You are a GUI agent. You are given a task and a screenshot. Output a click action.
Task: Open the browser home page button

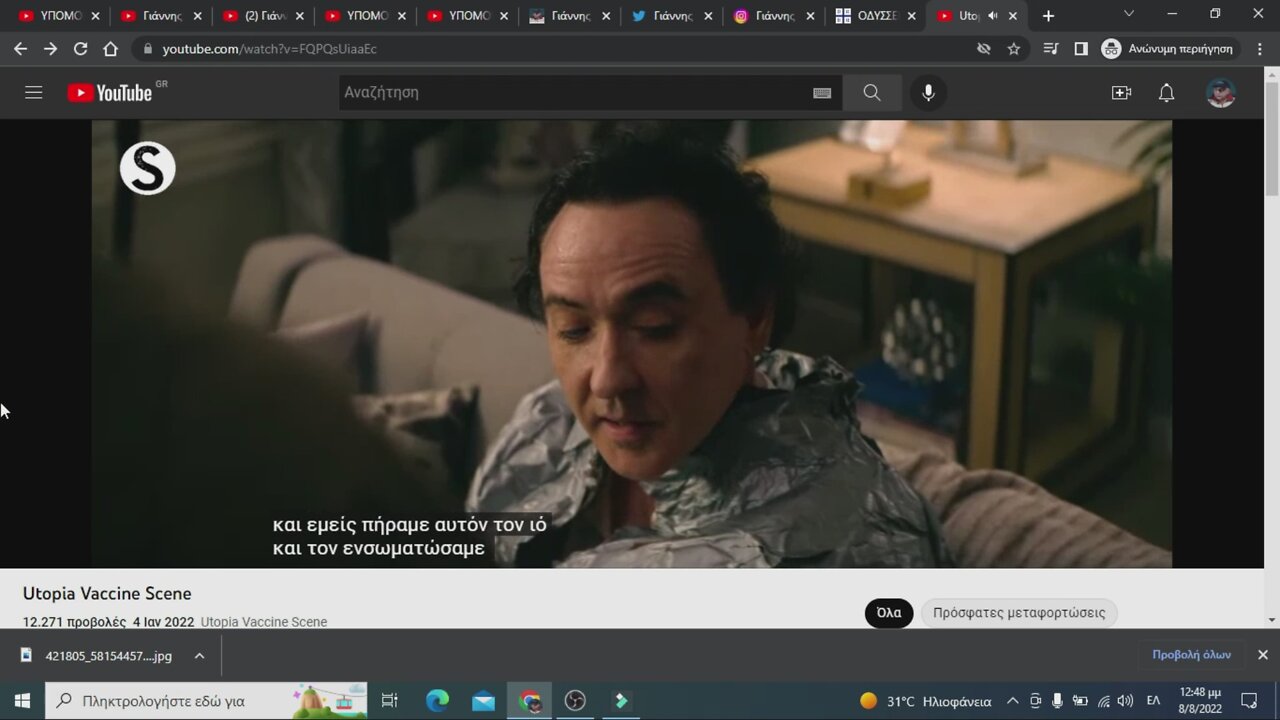pos(111,49)
